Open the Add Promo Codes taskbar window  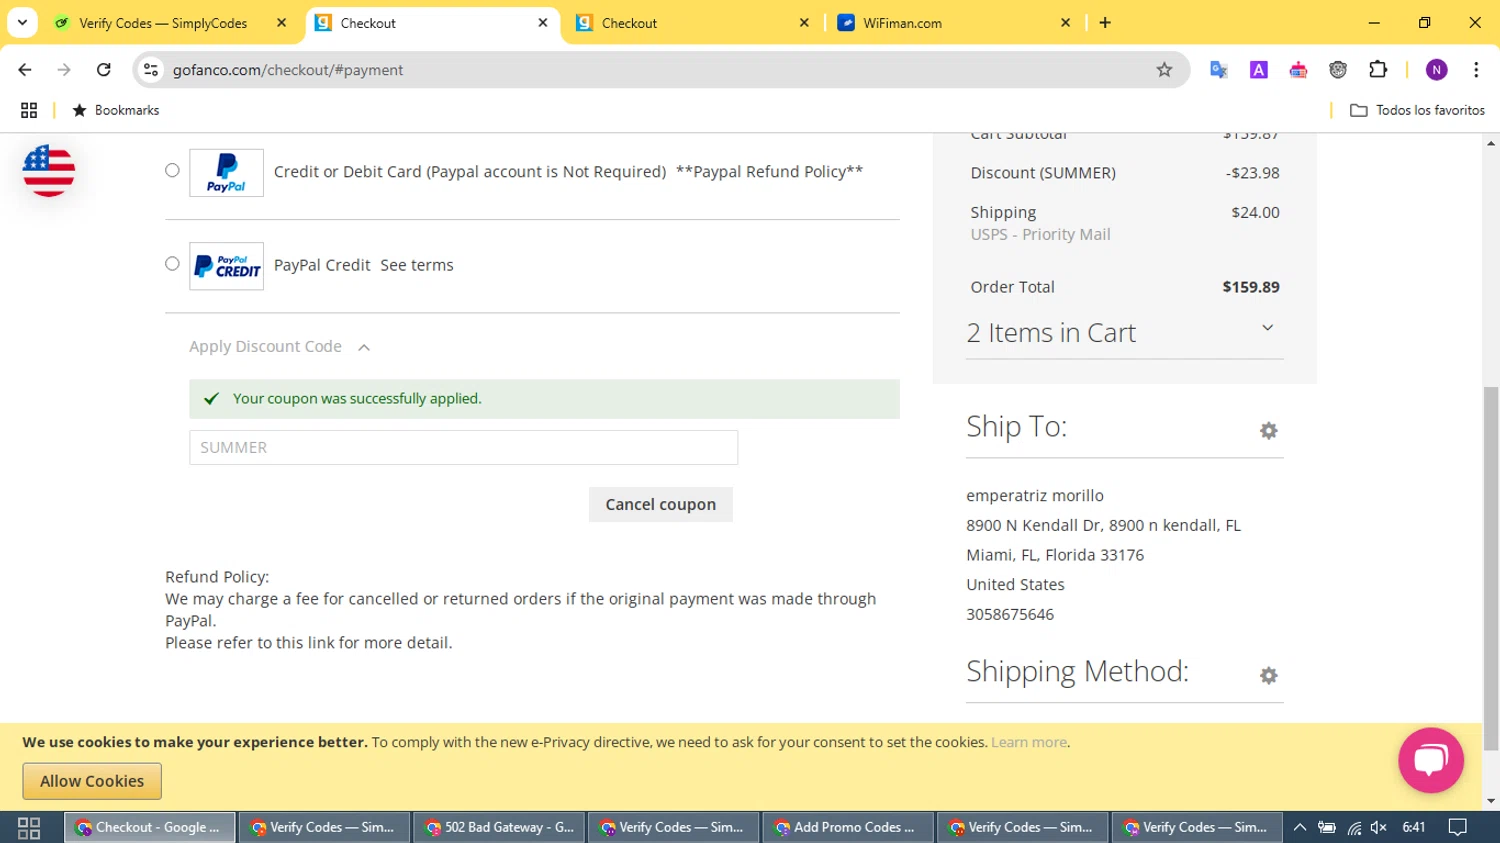(848, 828)
